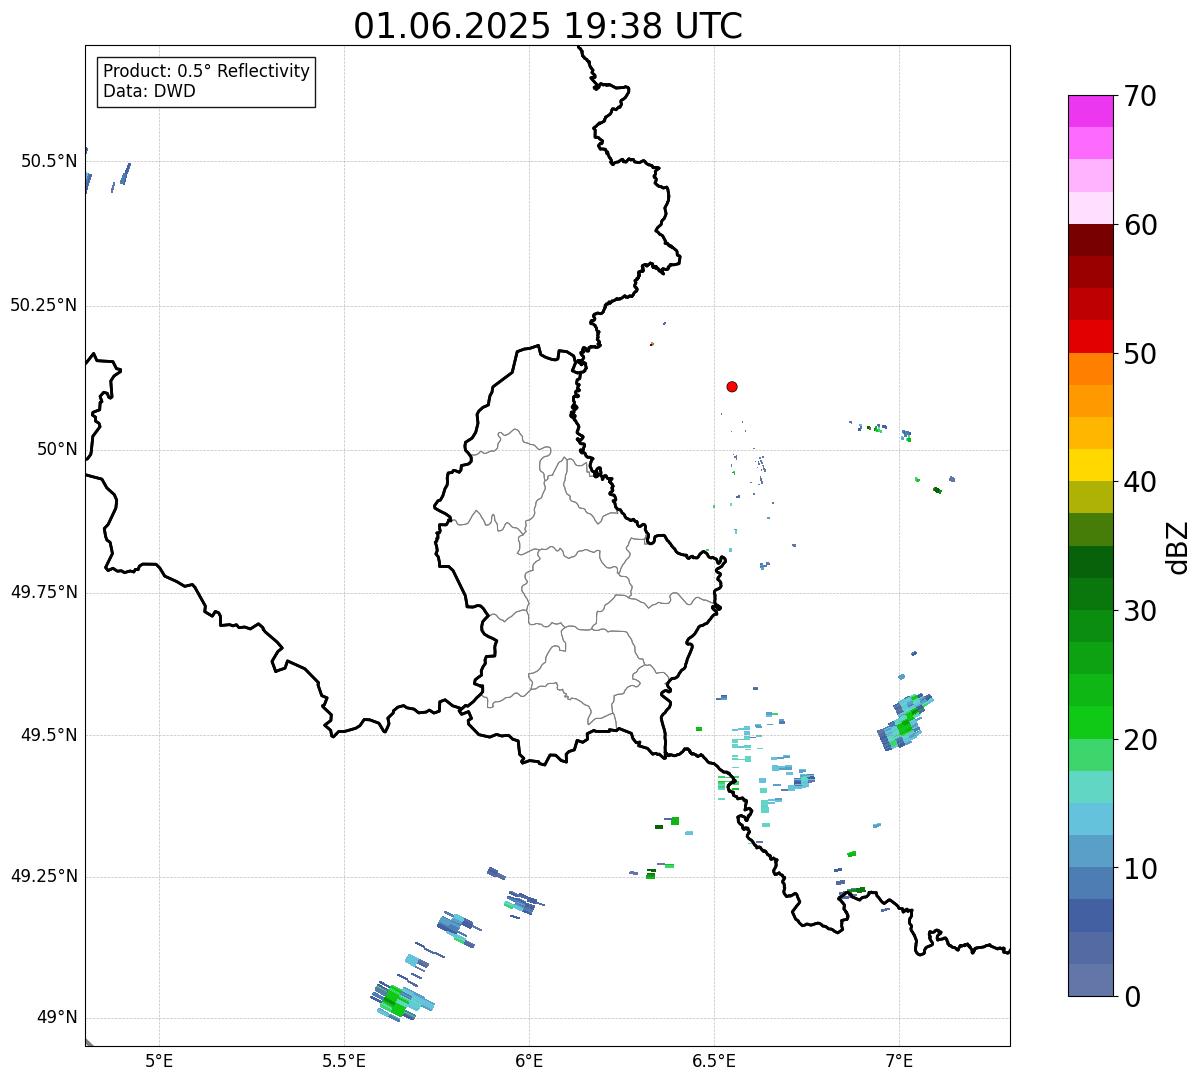The height and width of the screenshot is (1081, 1202).
Task: Click the 70 value on colorbar
Action: pyautogui.click(x=1140, y=96)
